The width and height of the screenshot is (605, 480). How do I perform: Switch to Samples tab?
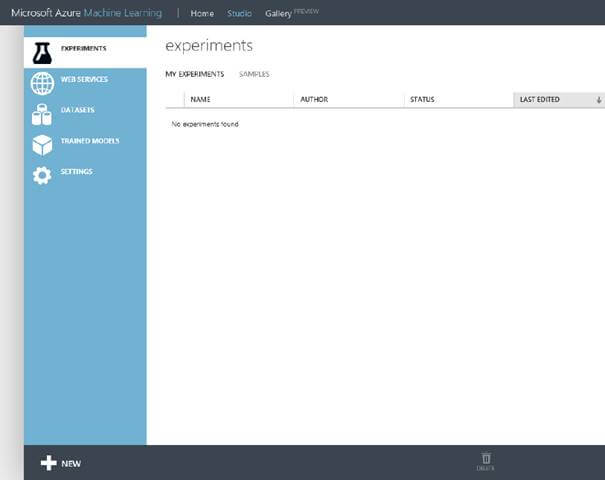[254, 74]
